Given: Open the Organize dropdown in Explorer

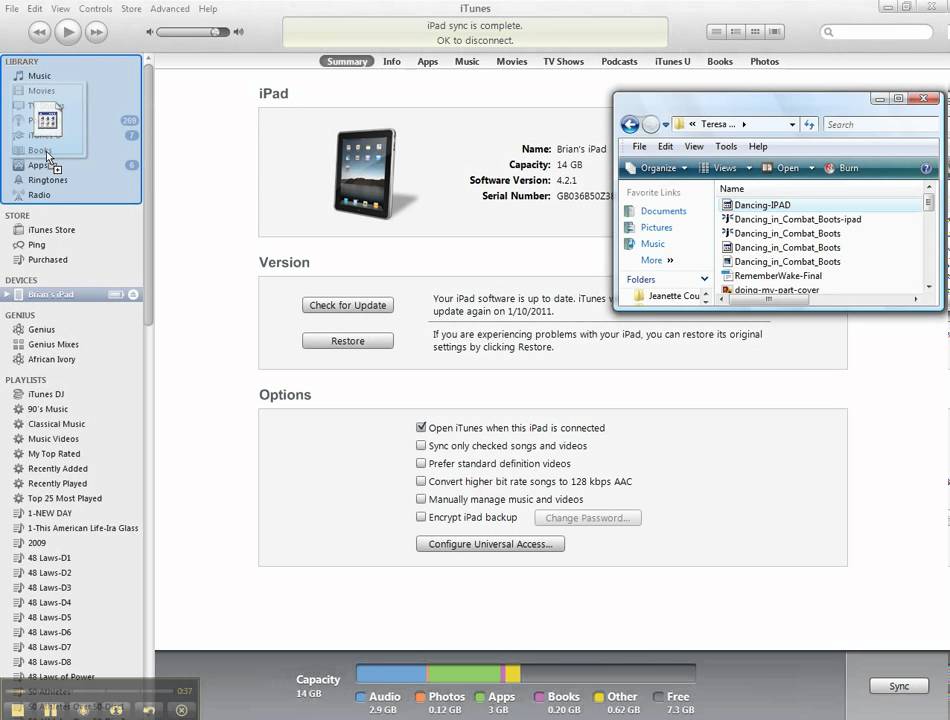Looking at the screenshot, I should click(657, 168).
